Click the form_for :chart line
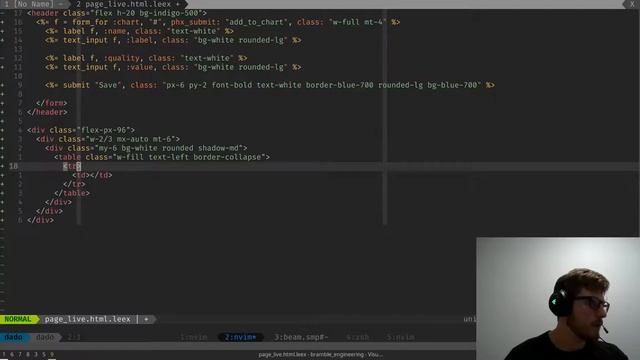The height and width of the screenshot is (360, 640). point(218,22)
